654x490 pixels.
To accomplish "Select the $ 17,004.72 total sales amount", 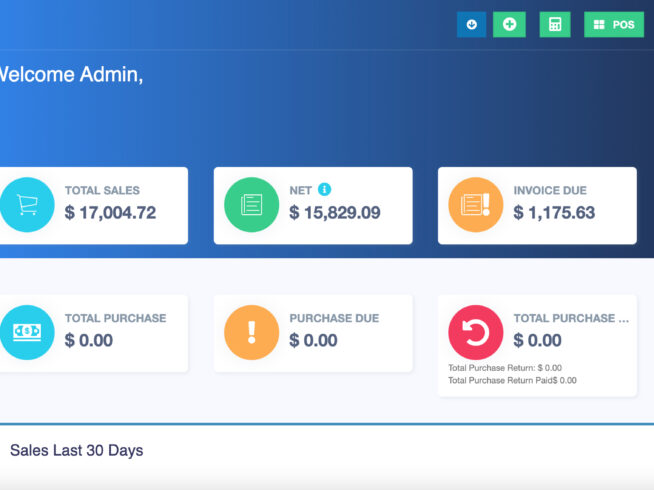I will pos(110,213).
